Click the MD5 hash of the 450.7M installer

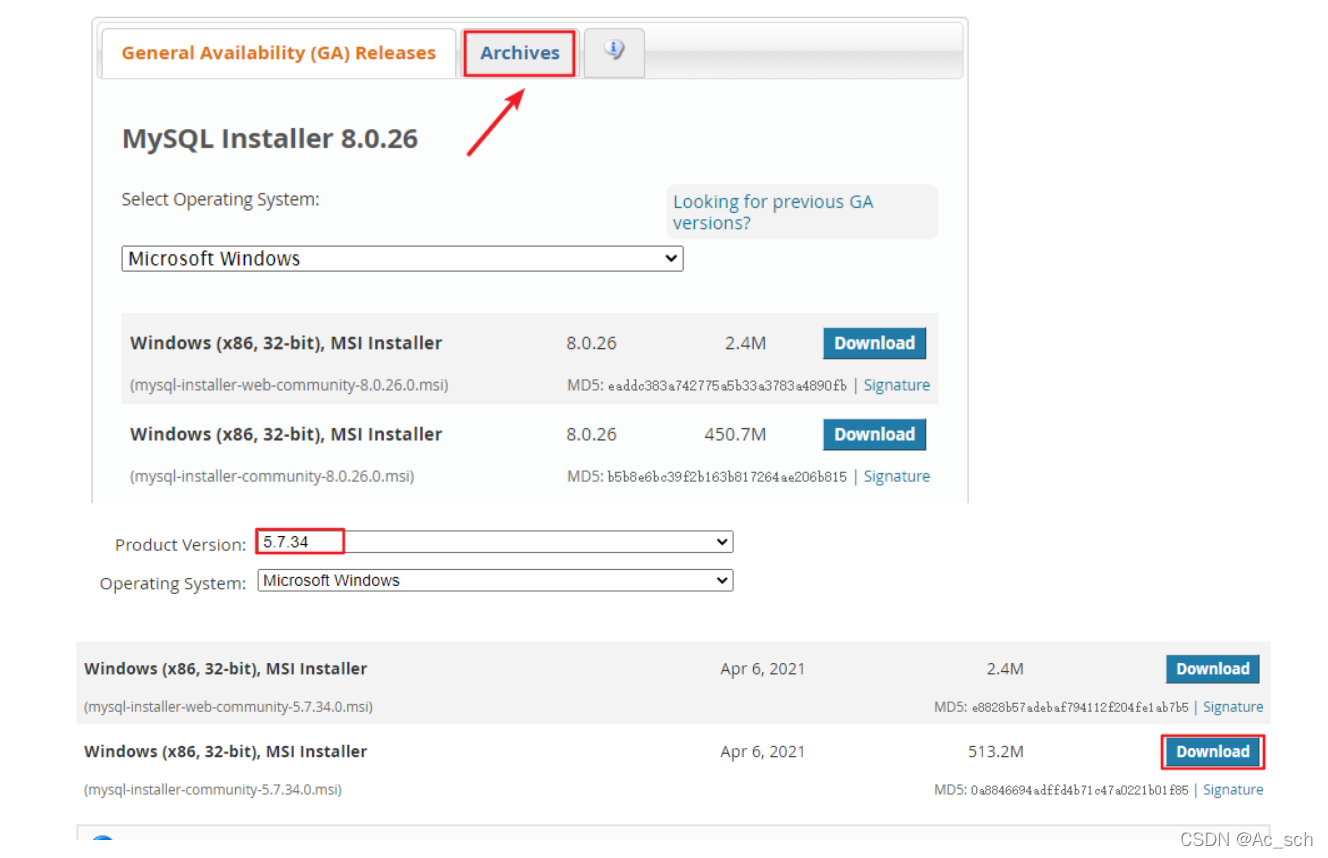pos(727,477)
